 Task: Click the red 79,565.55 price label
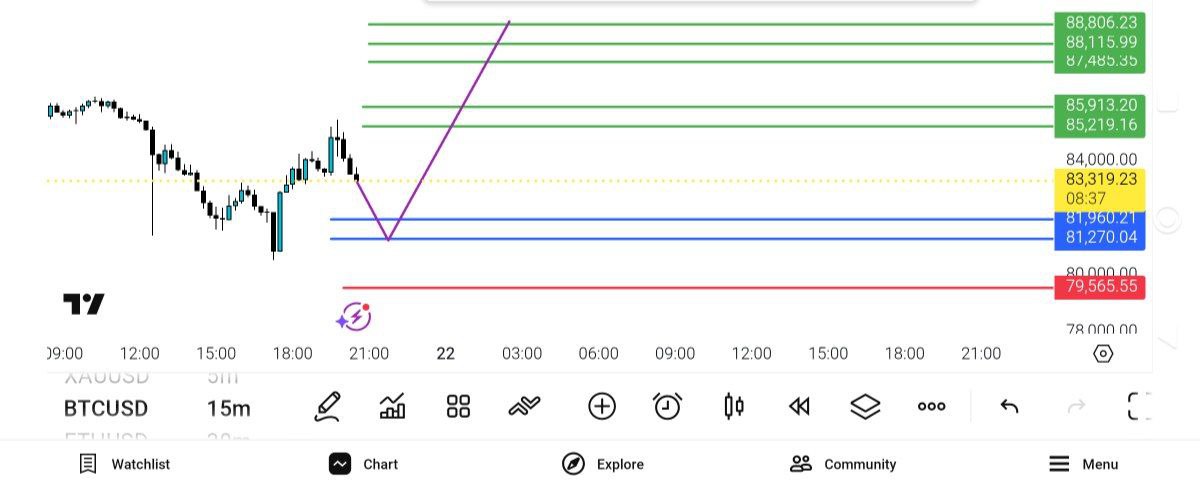(x=1100, y=287)
